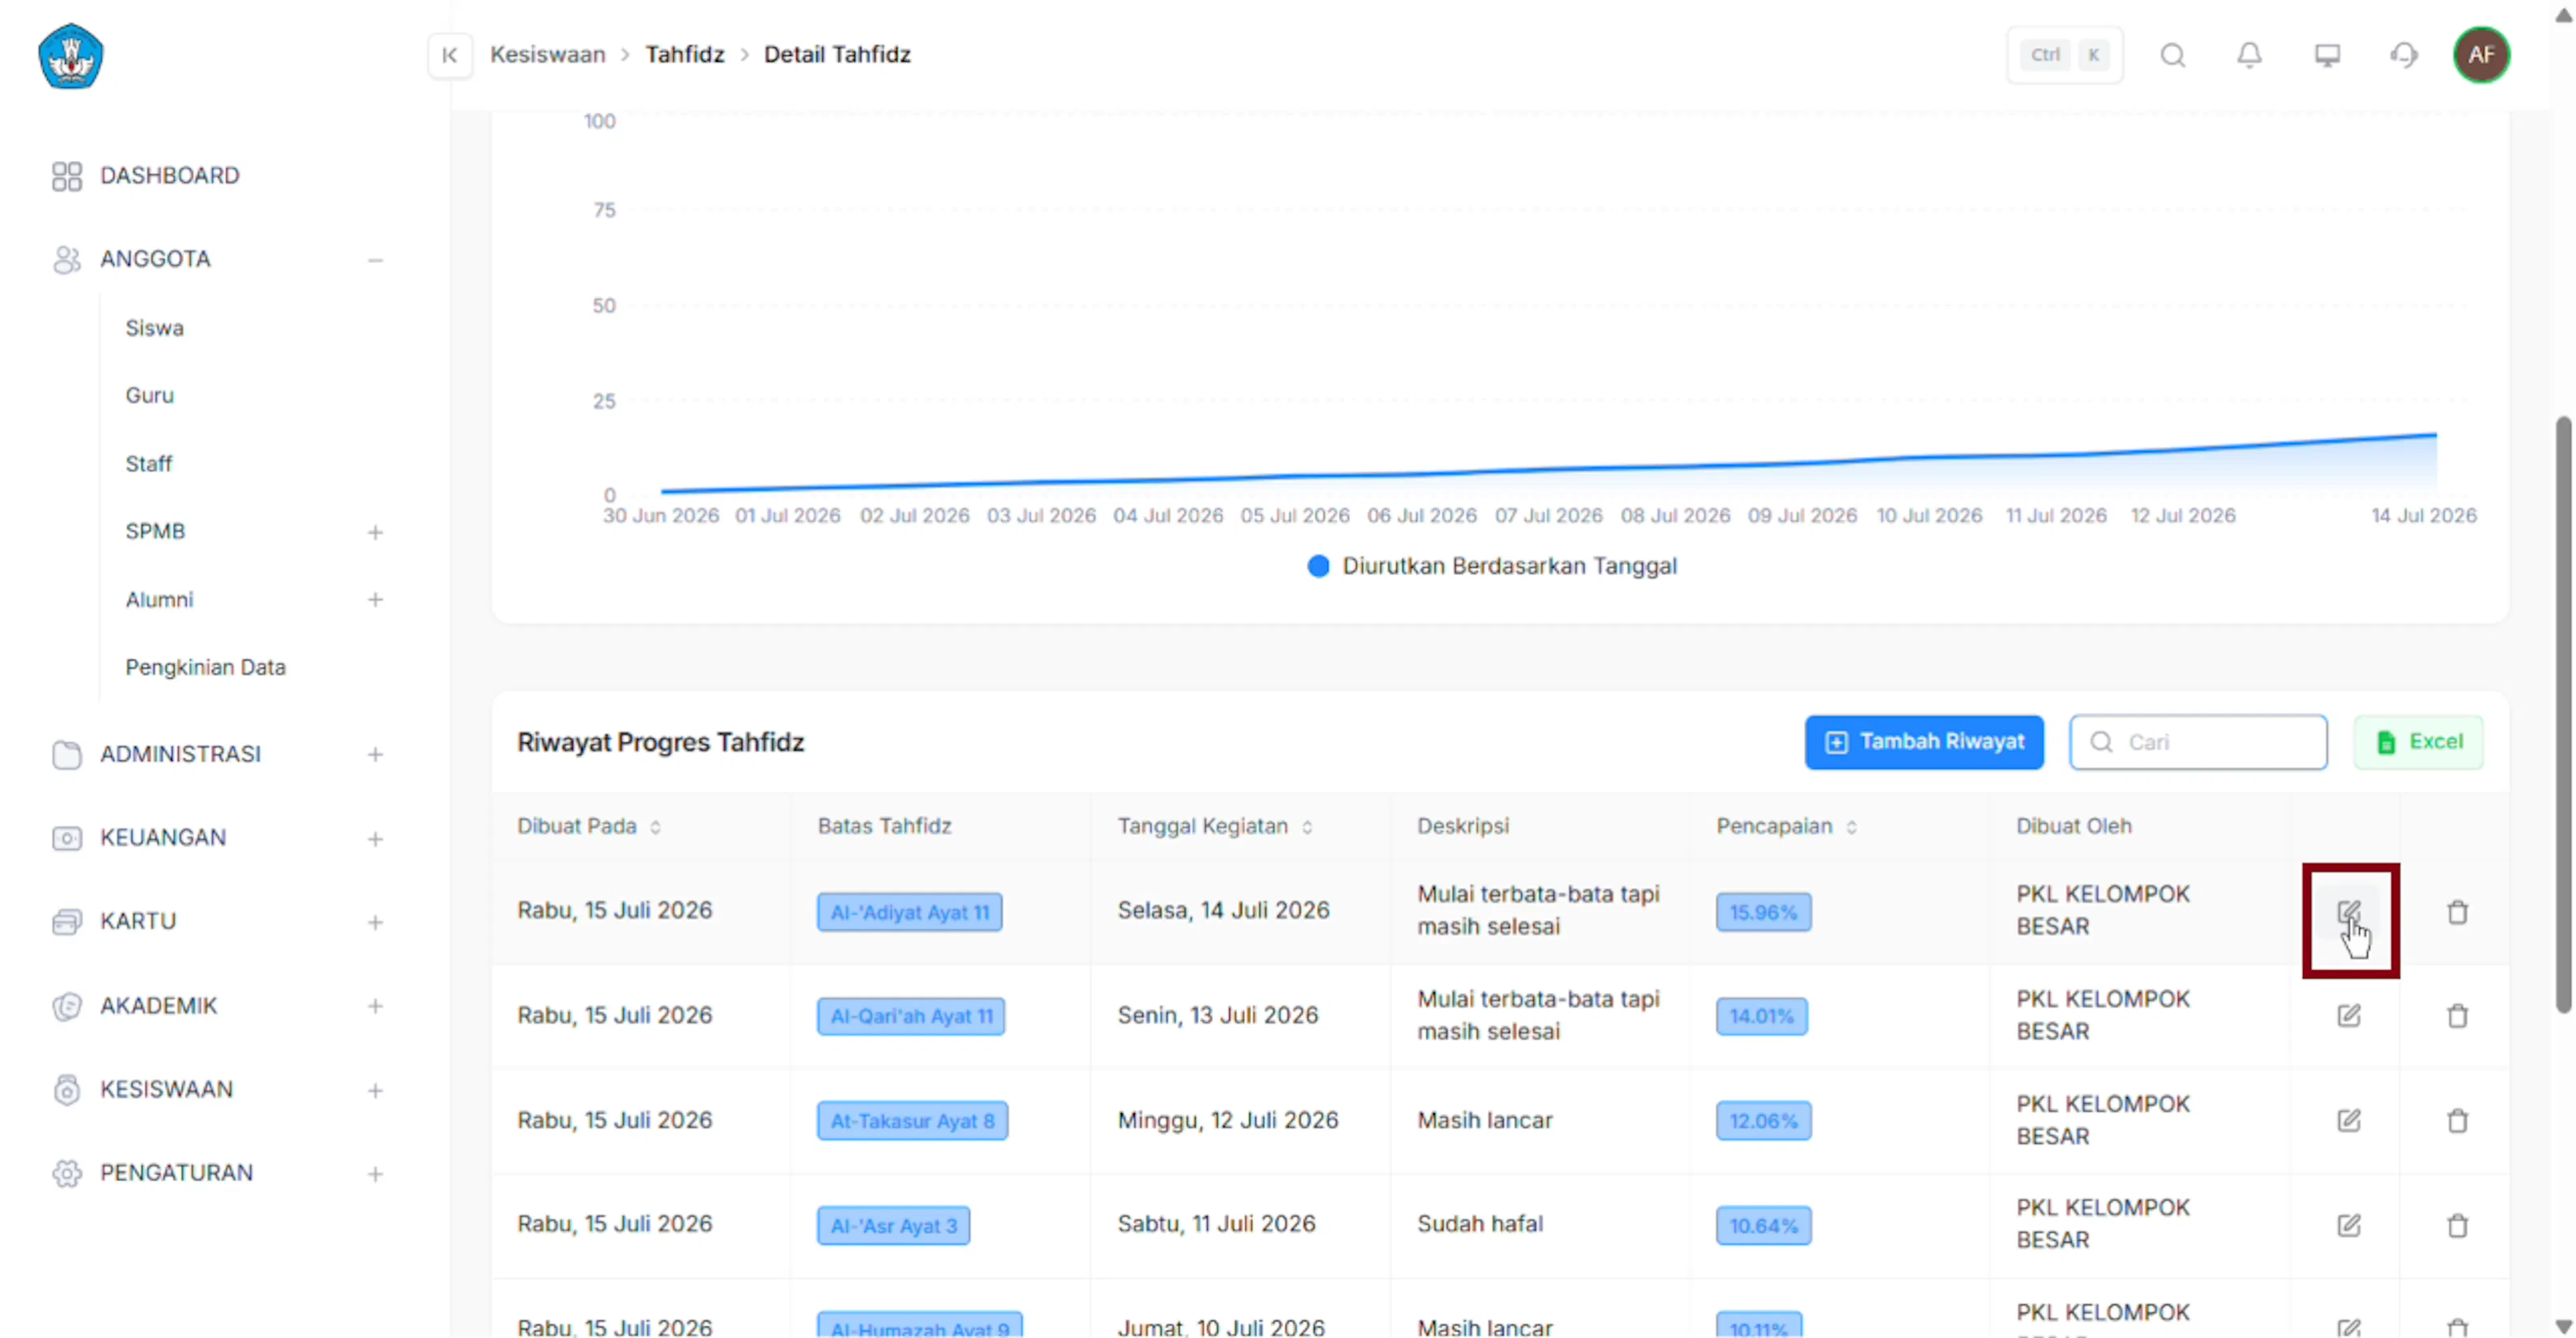Screen dimensions: 2576x1338
Task: Open the DASHBOARD menu item
Action: tap(169, 176)
